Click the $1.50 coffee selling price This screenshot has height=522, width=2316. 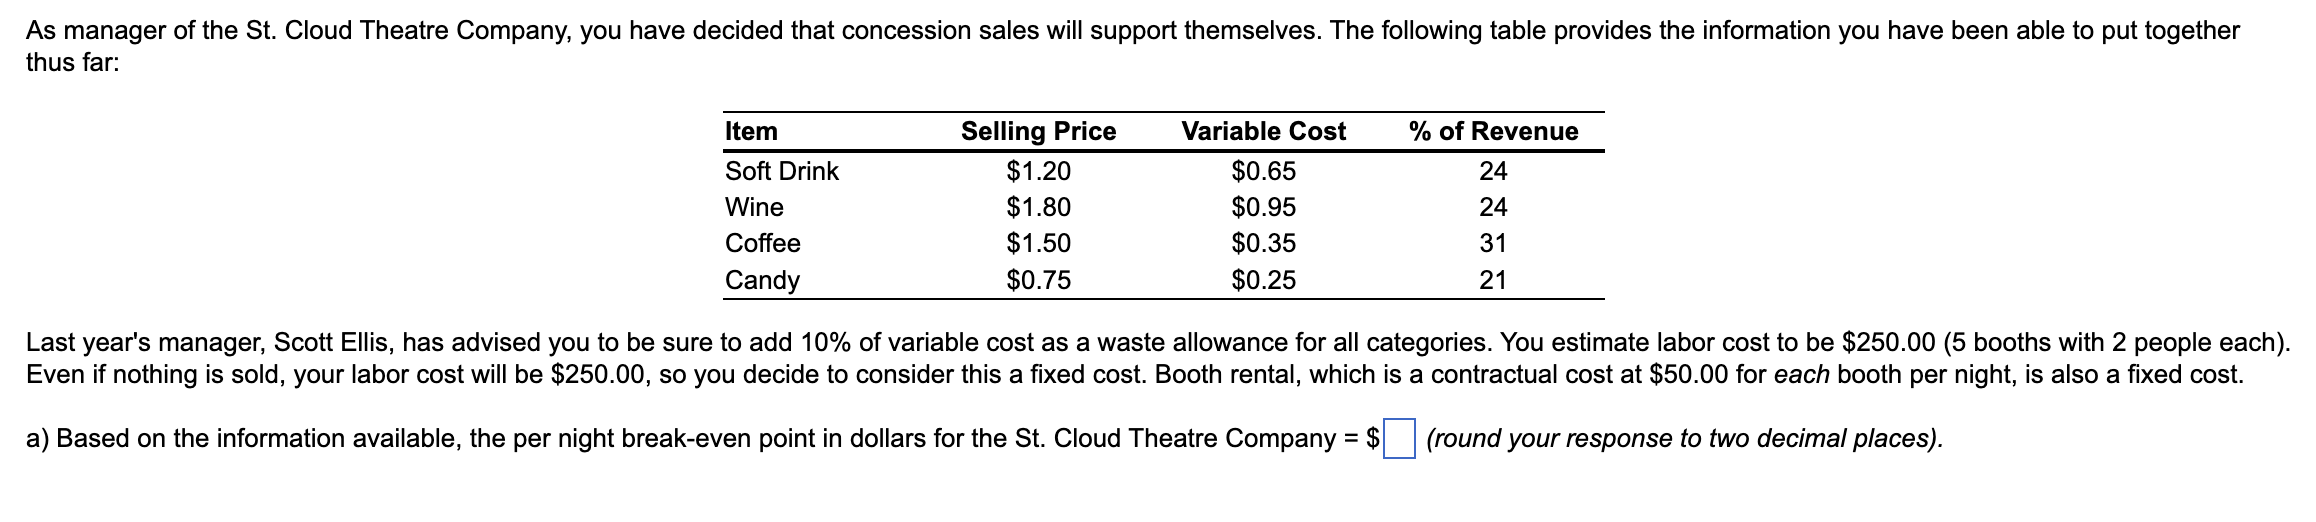pos(1038,243)
